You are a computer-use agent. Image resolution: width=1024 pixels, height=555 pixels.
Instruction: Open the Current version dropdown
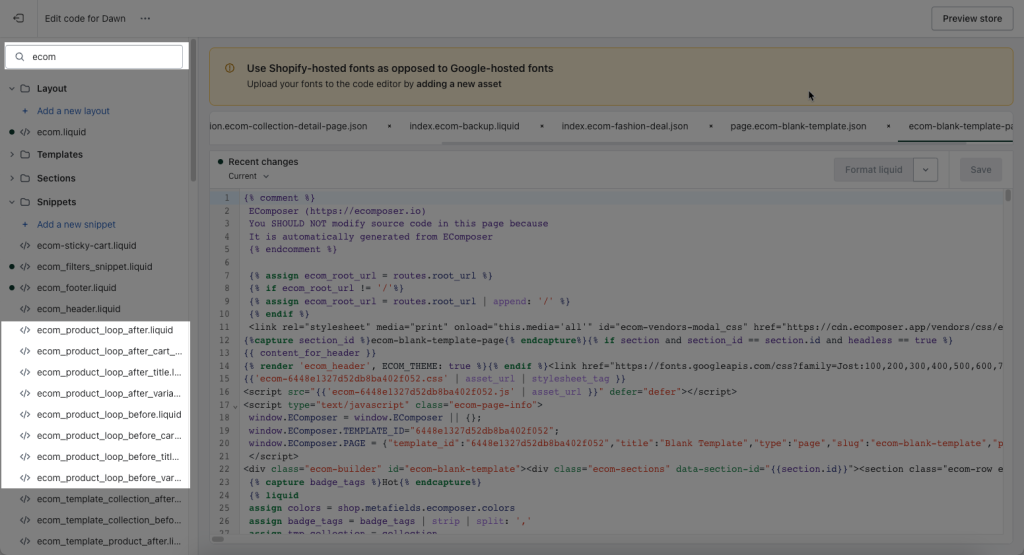coord(248,176)
